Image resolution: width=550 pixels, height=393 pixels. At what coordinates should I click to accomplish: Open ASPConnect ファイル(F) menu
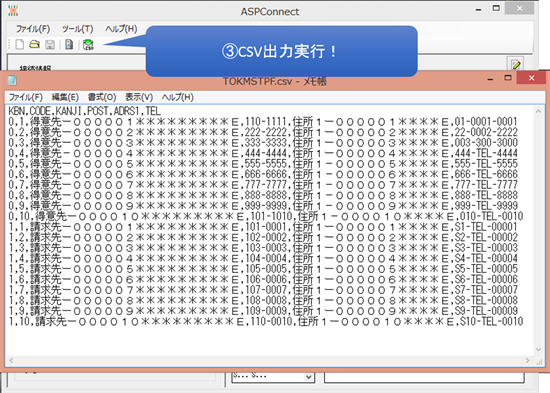33,29
